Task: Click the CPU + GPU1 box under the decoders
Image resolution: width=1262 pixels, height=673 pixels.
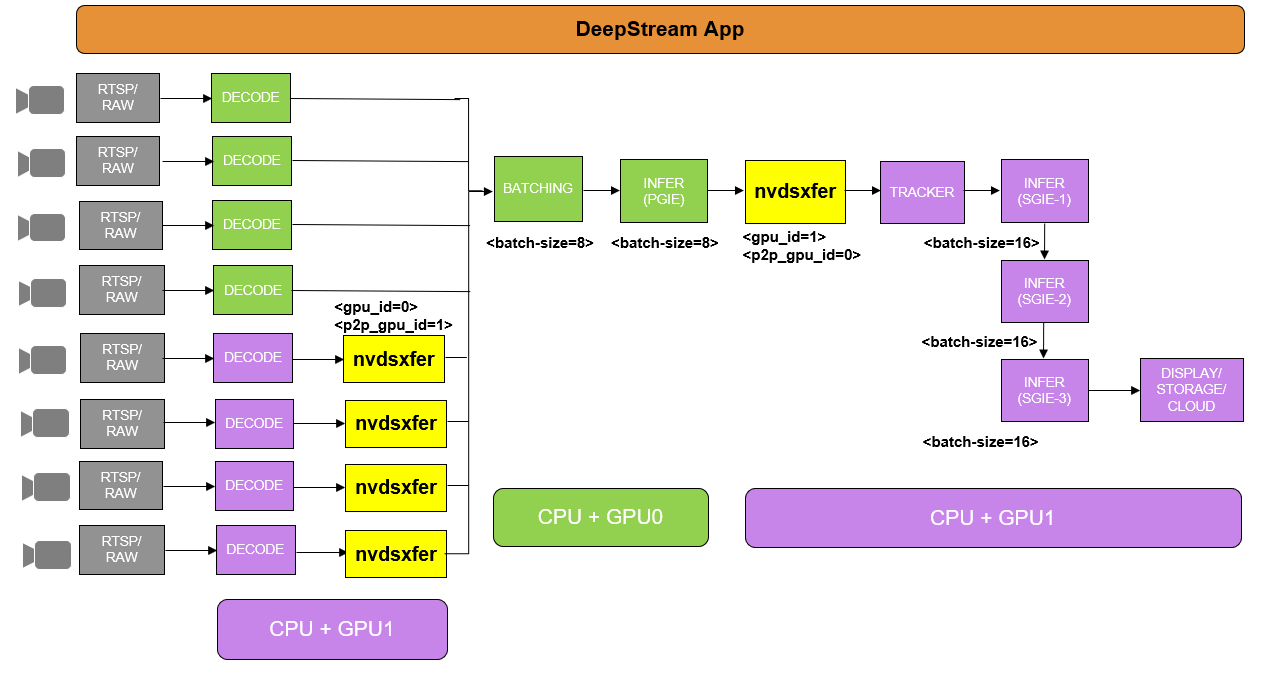Action: (x=332, y=629)
